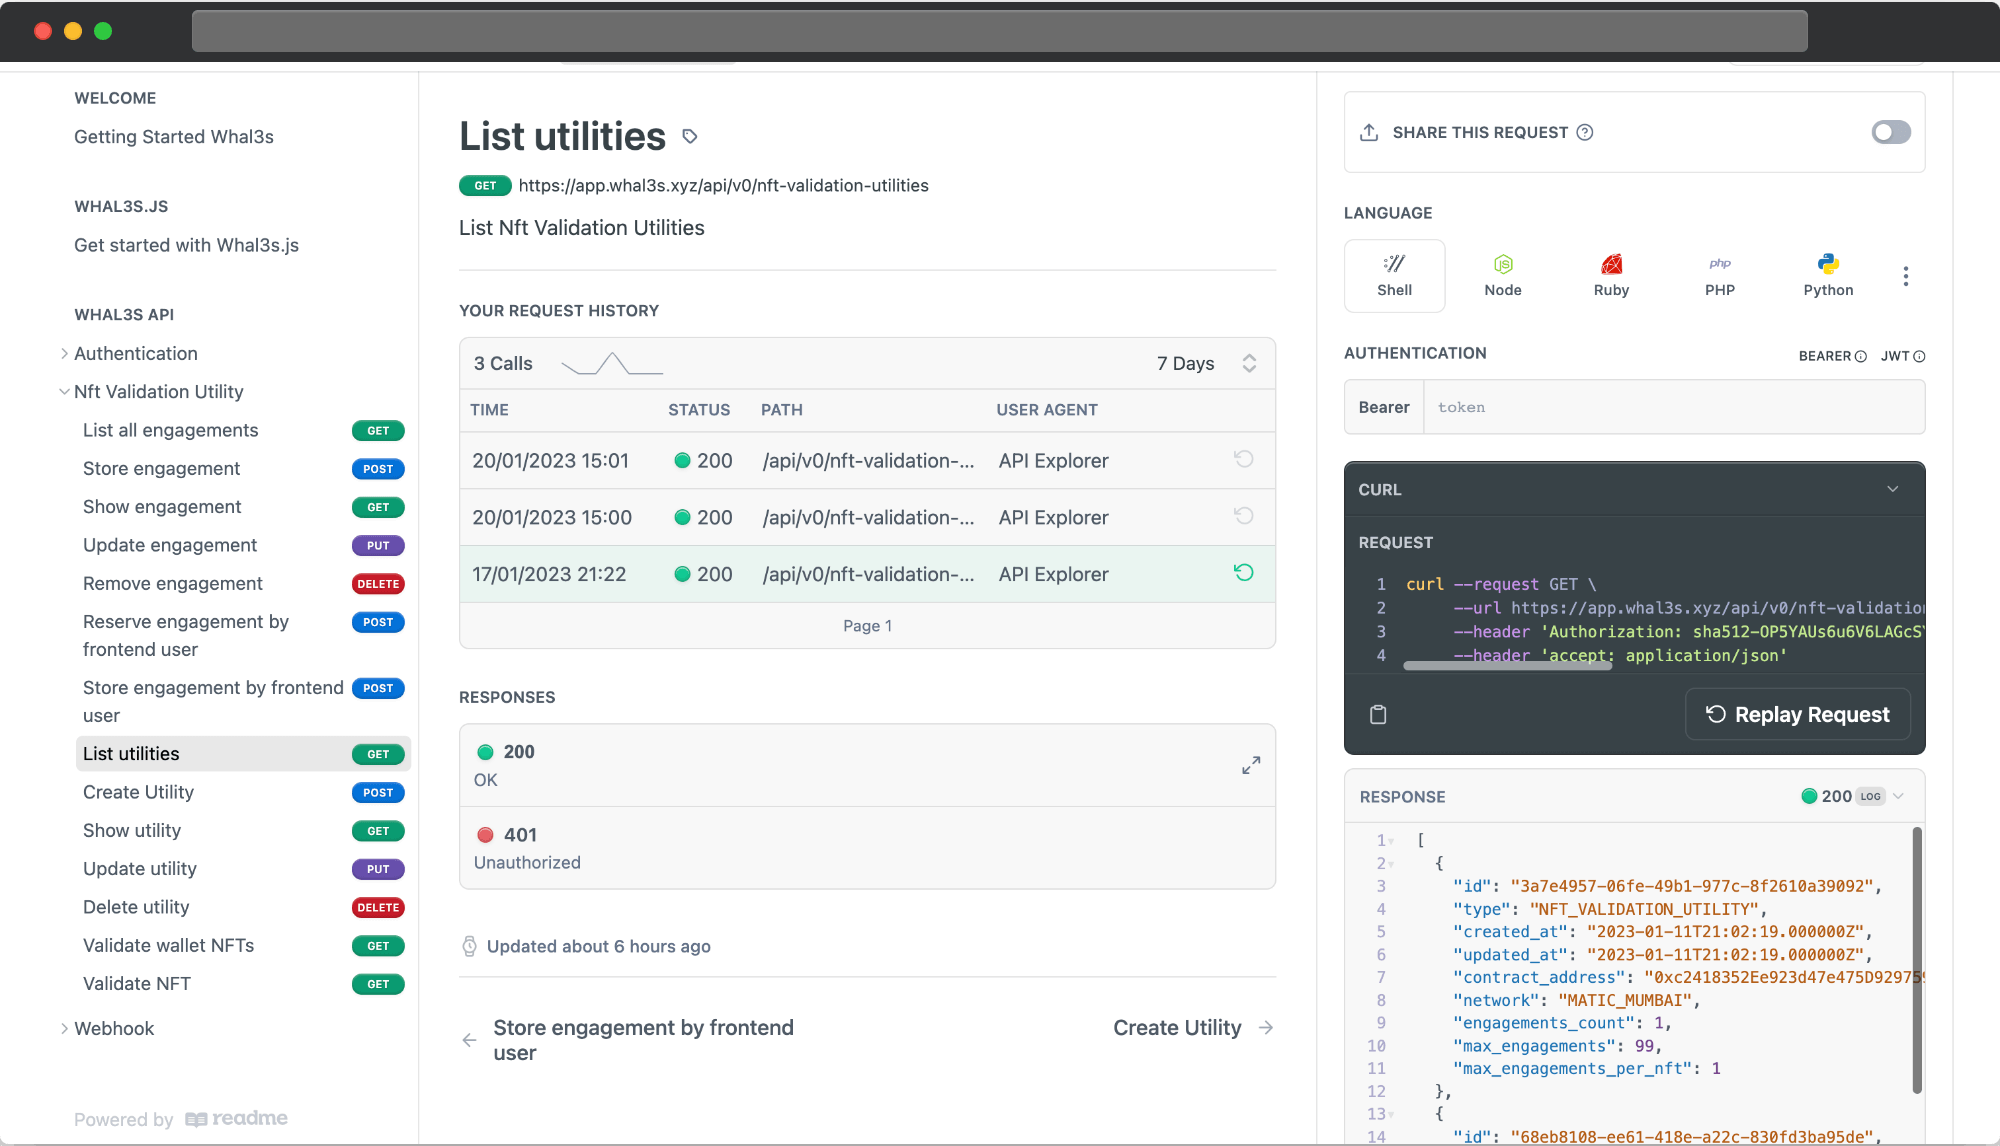Click the clock icon beside Updated about 6 hours ago
The width and height of the screenshot is (2000, 1146).
pos(469,946)
